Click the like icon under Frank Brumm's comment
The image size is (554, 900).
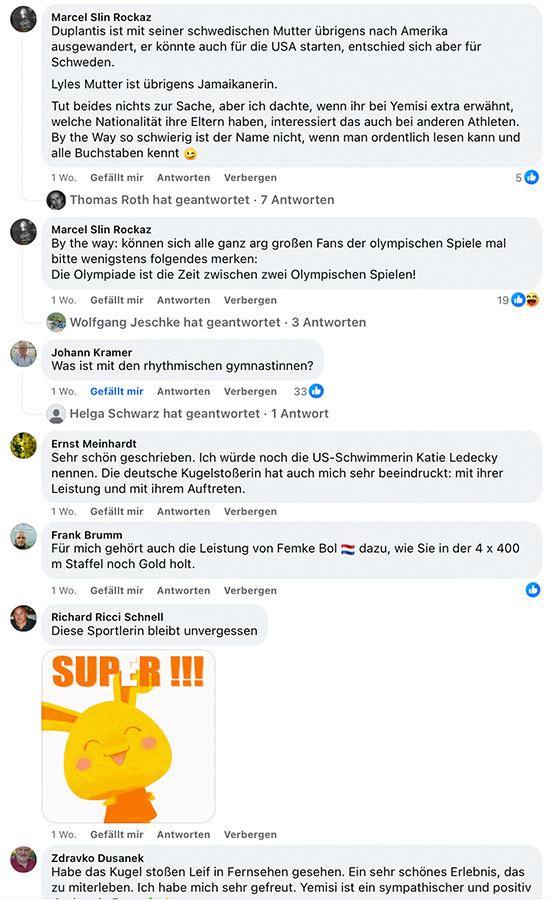(533, 589)
